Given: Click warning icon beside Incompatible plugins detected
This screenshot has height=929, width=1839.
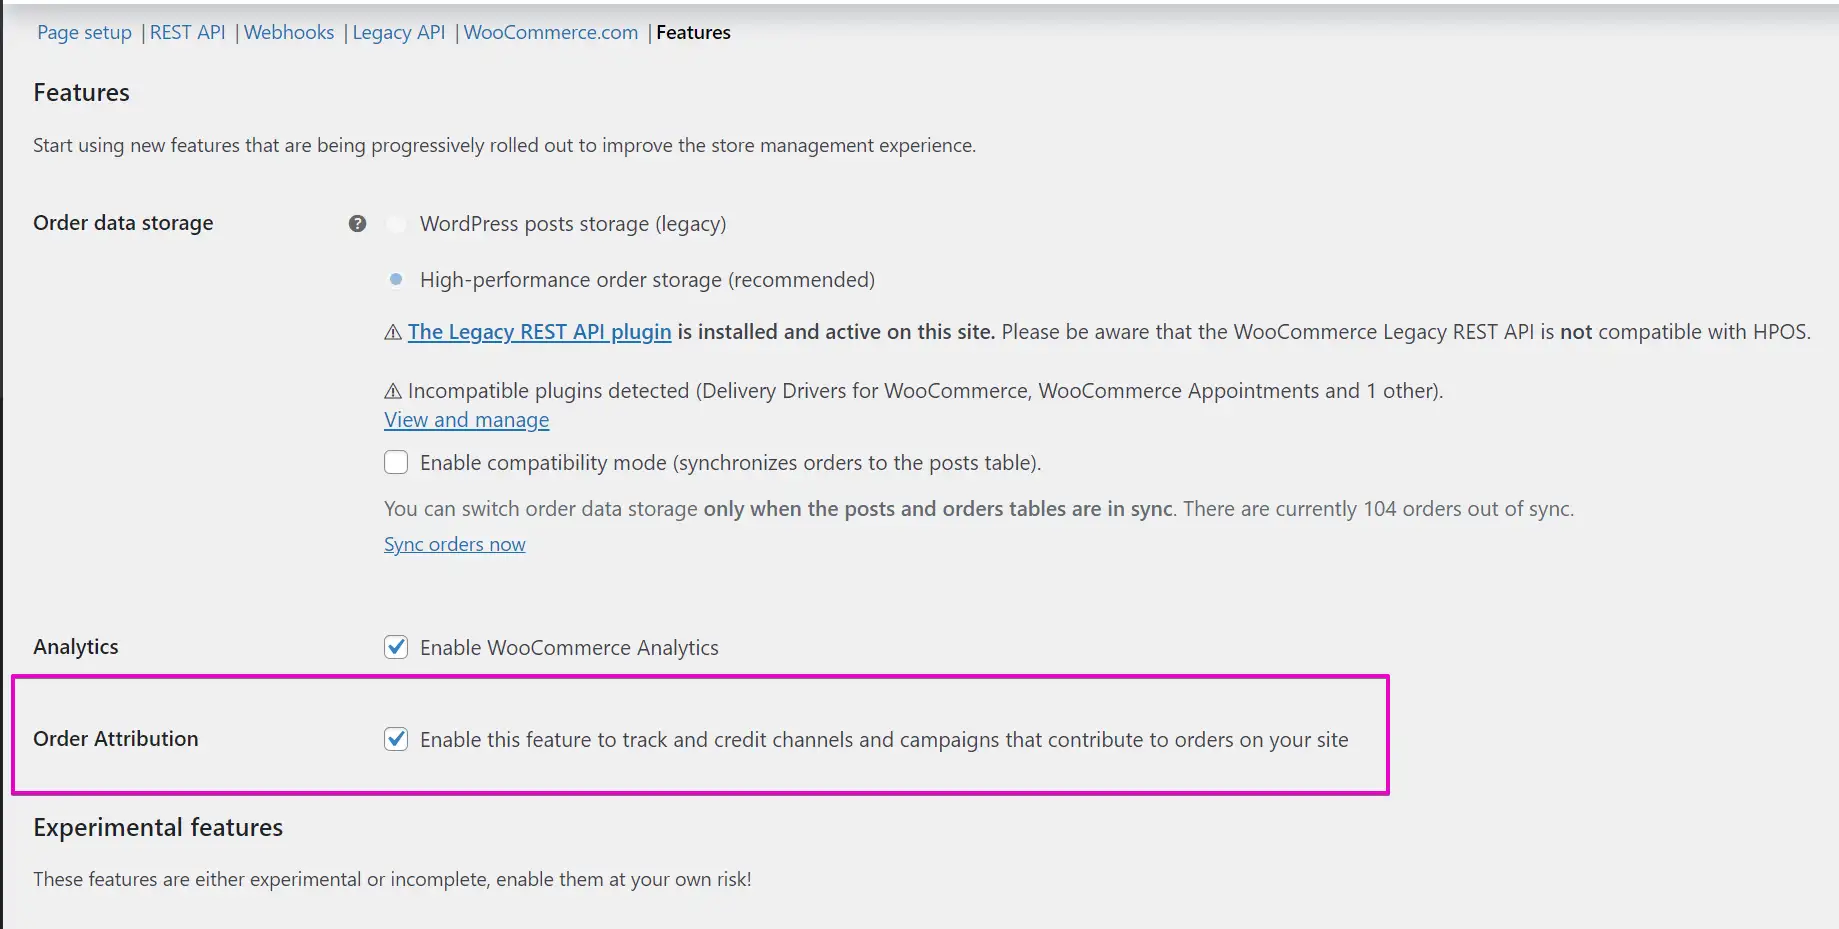Looking at the screenshot, I should pos(393,391).
